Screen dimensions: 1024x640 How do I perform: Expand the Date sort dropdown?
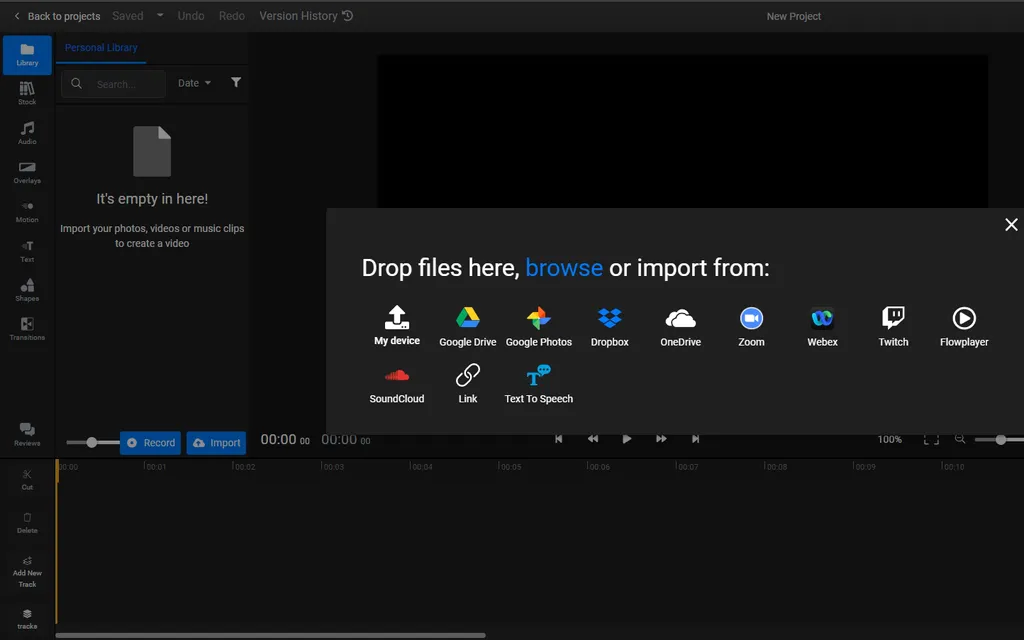pyautogui.click(x=194, y=84)
